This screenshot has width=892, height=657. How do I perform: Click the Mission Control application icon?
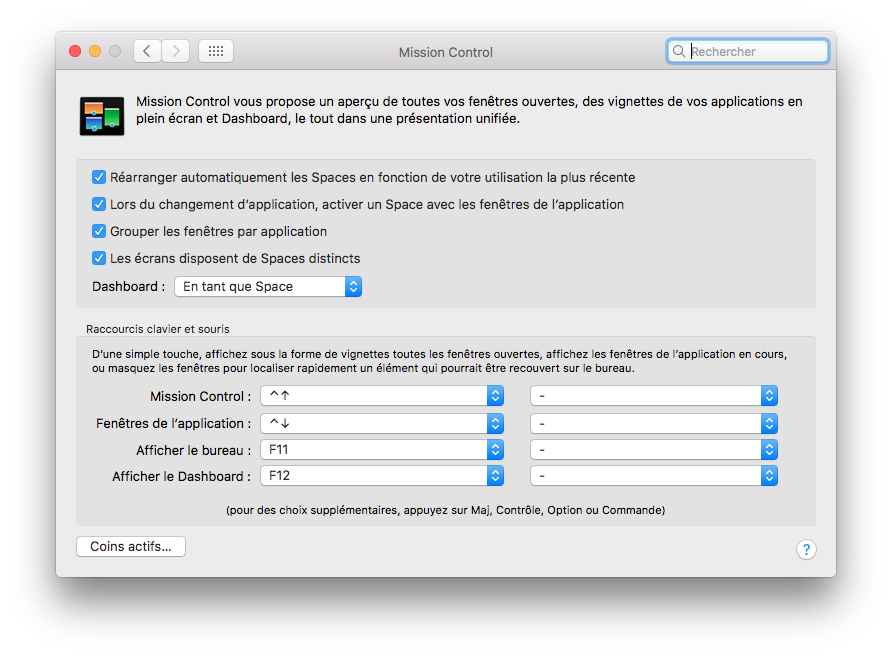[101, 115]
